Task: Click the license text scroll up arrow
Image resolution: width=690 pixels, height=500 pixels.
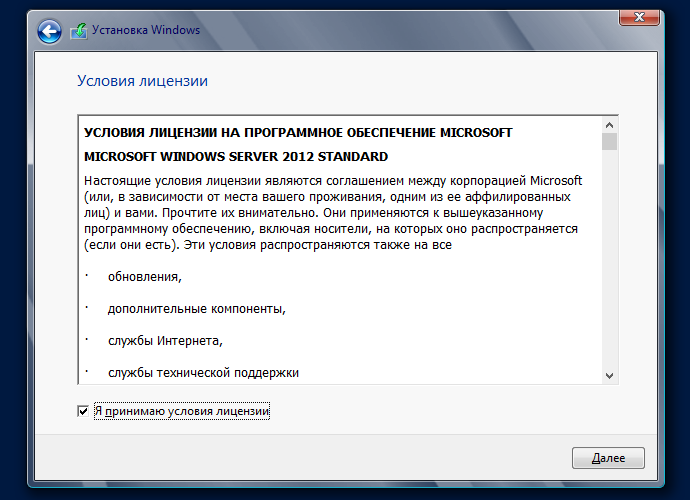Action: point(609,125)
